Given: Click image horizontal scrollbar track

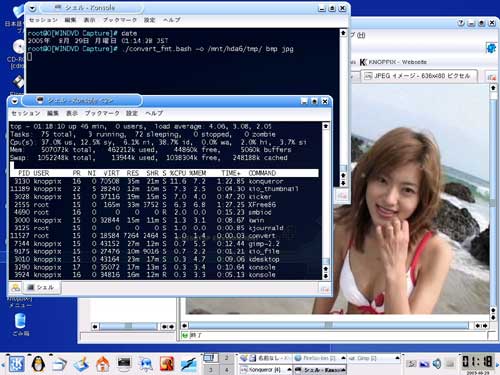Looking at the screenshot, I should 328,325.
